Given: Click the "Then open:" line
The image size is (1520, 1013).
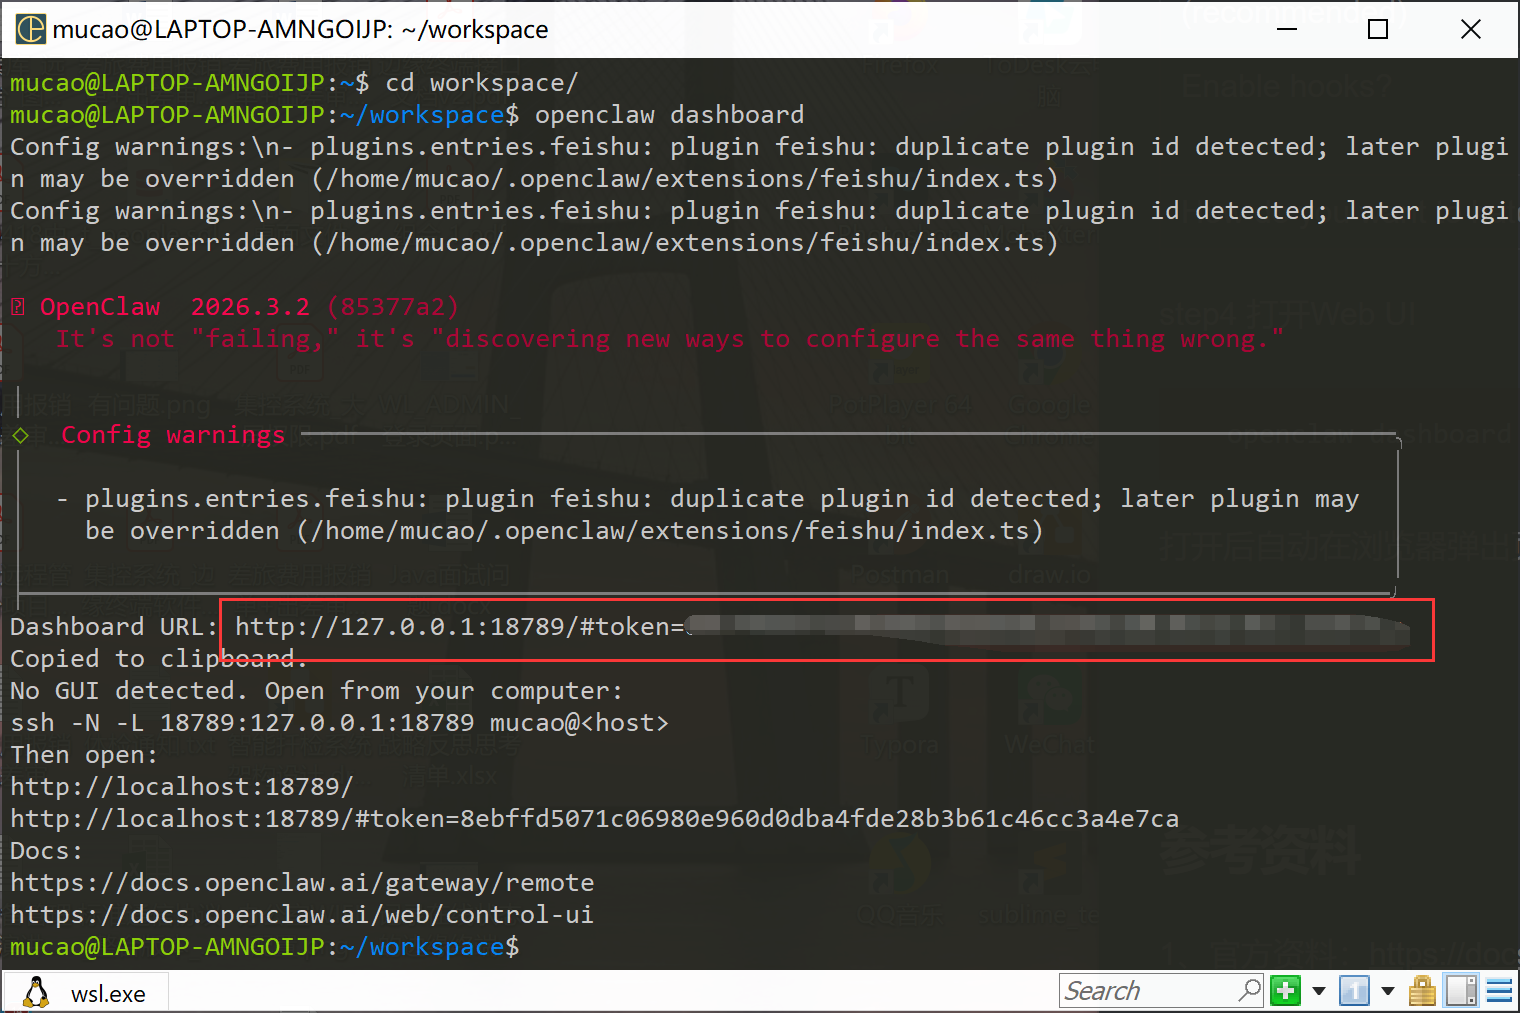Looking at the screenshot, I should coord(84,755).
